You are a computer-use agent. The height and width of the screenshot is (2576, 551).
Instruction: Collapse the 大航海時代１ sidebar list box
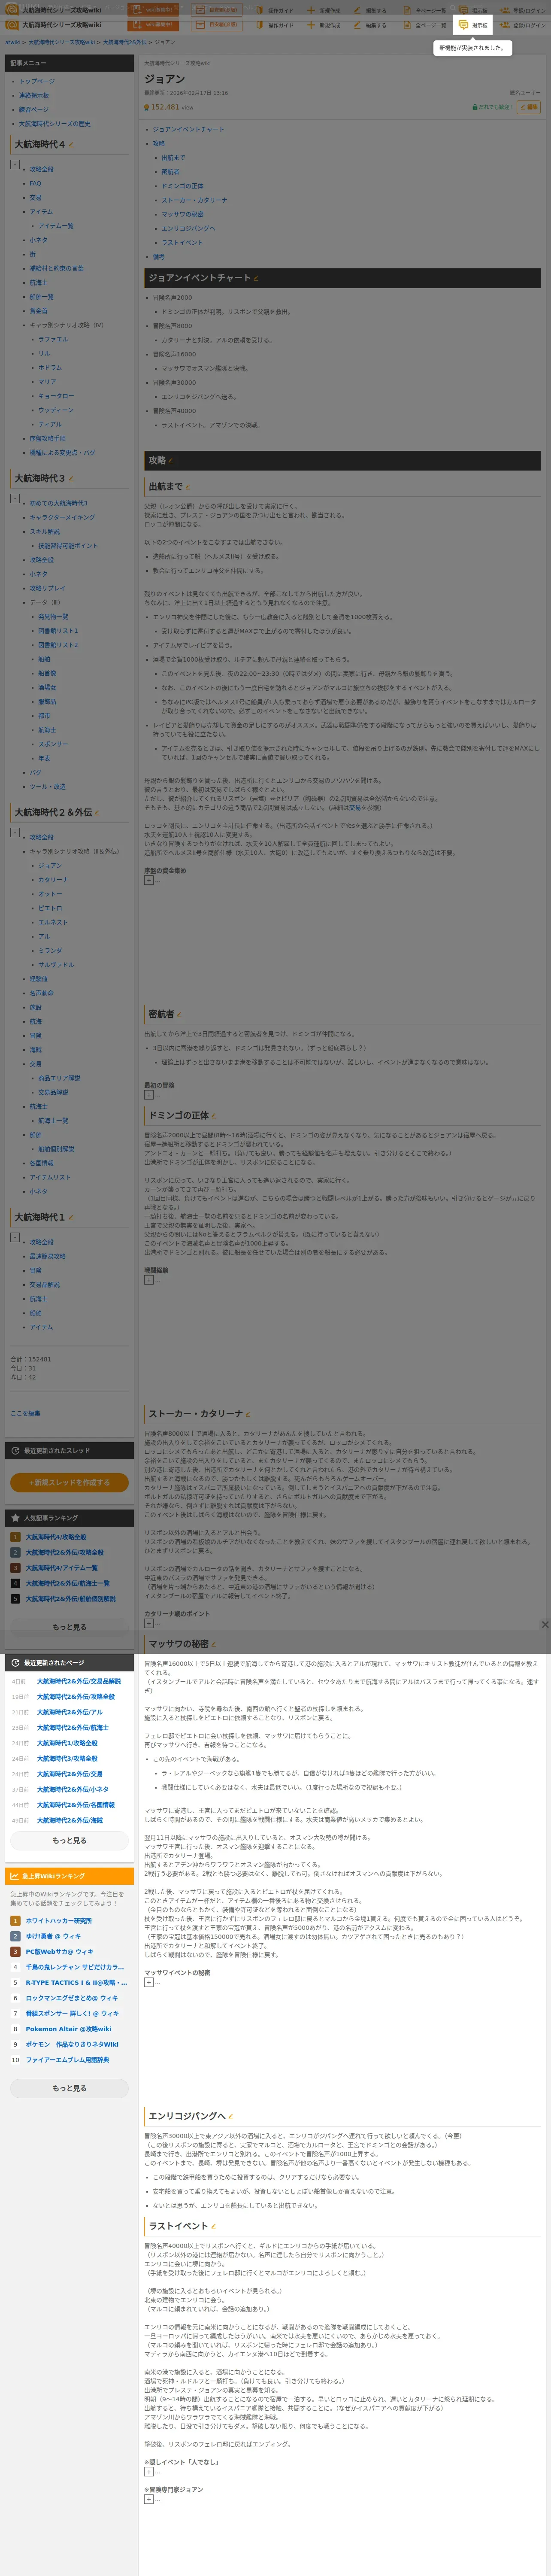pos(15,1237)
